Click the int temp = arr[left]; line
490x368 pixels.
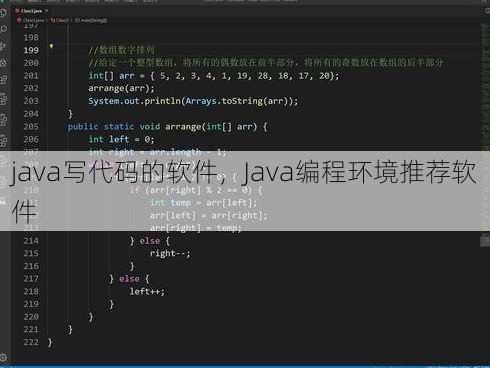[203, 203]
